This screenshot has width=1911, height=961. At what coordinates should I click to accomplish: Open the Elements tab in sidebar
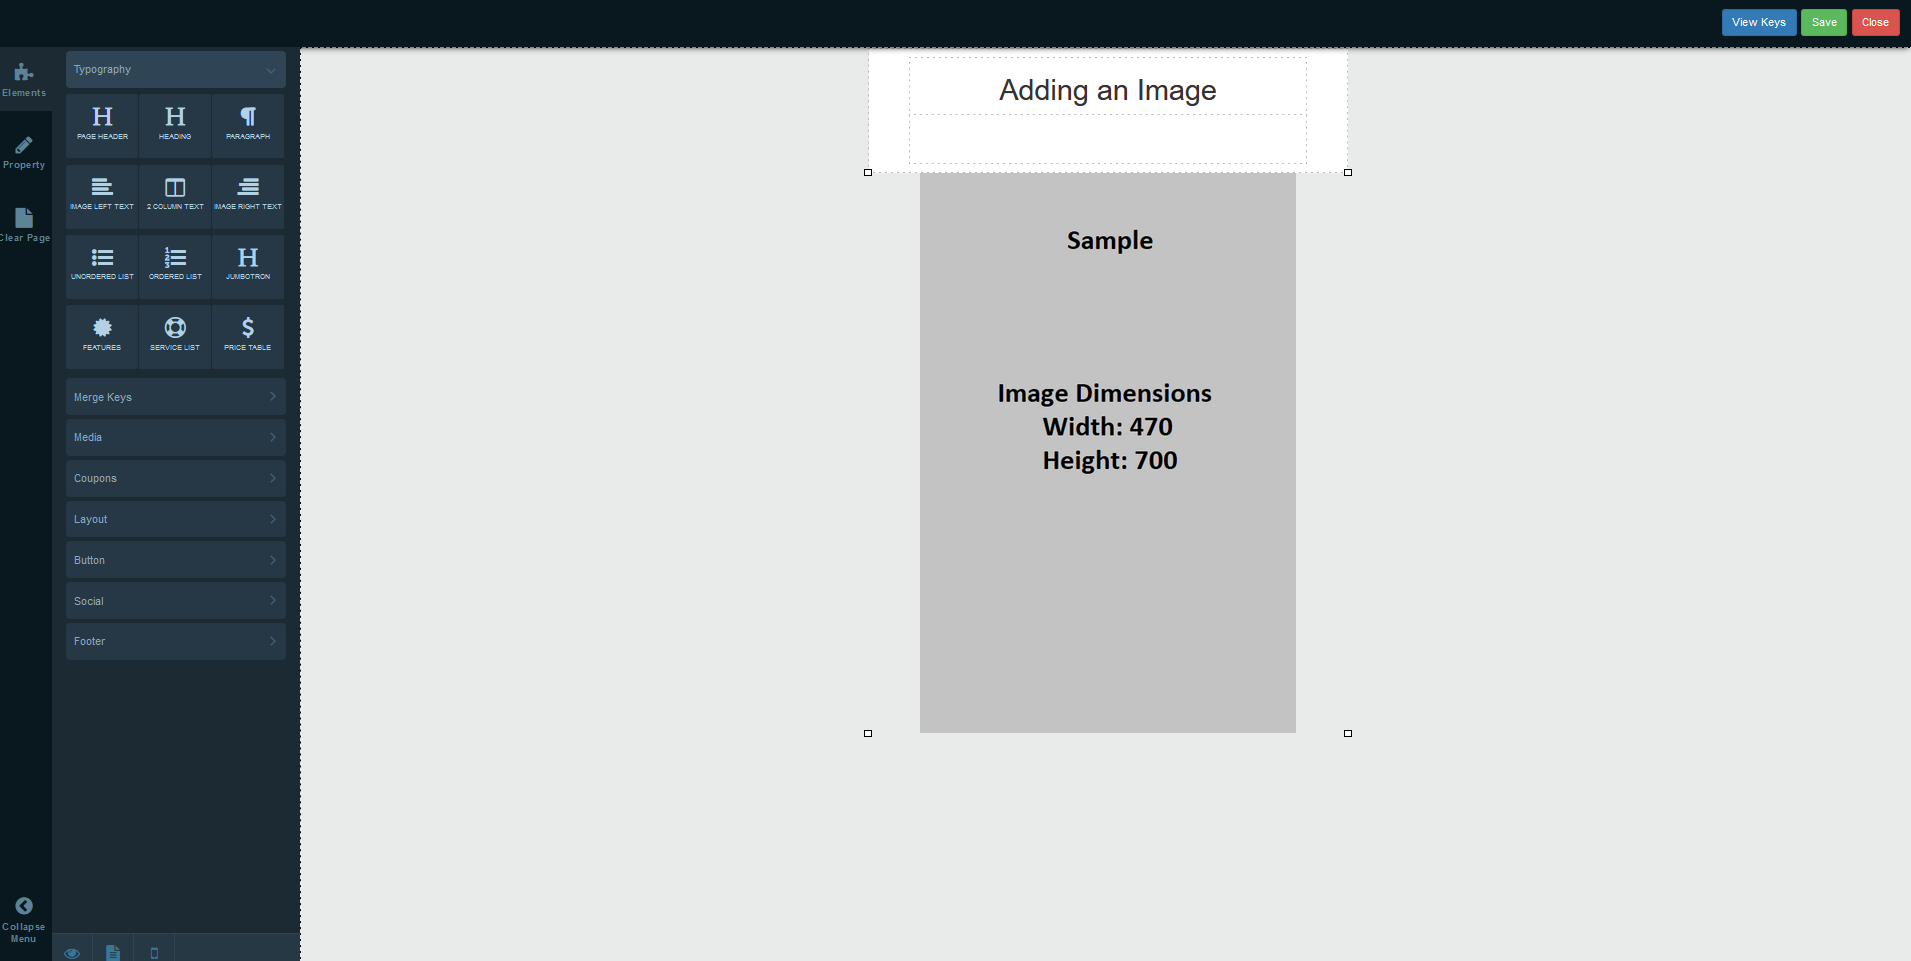tap(24, 80)
